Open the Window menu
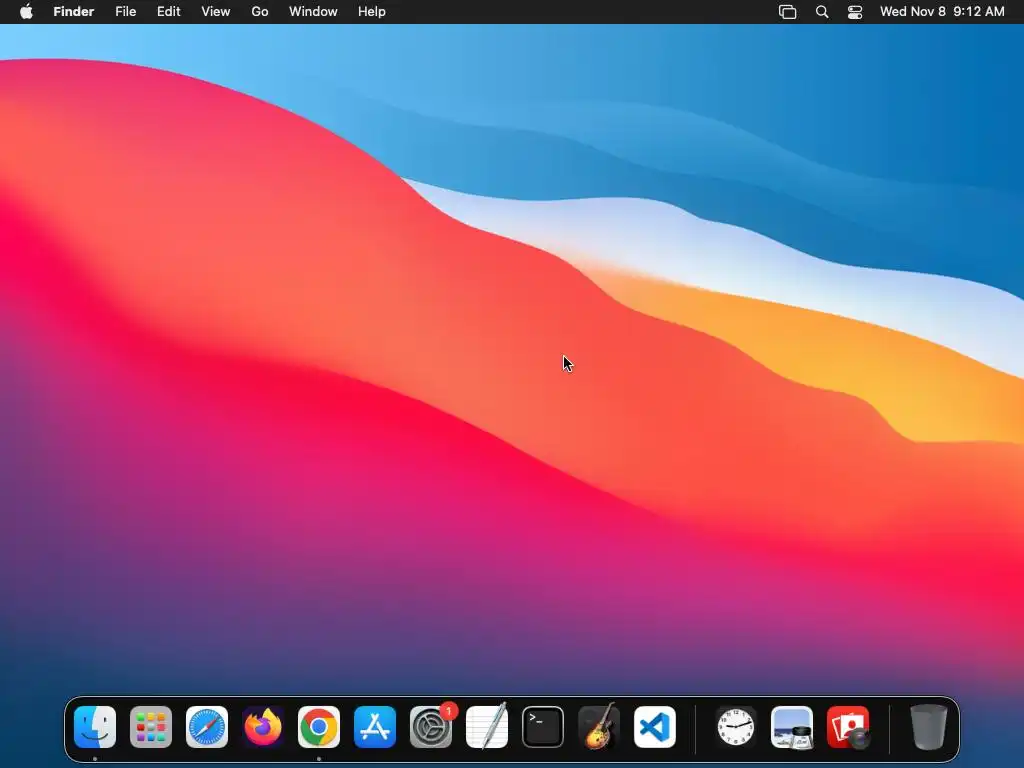 [x=313, y=12]
